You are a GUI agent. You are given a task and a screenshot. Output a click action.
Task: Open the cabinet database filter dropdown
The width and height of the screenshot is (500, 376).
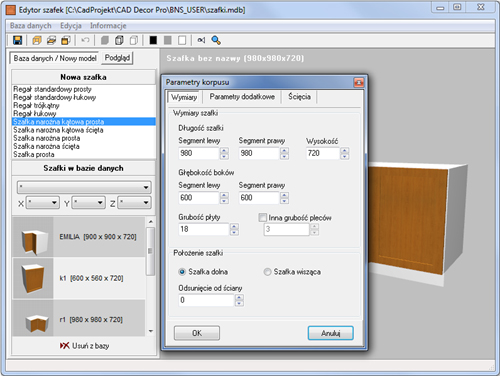pyautogui.click(x=84, y=187)
